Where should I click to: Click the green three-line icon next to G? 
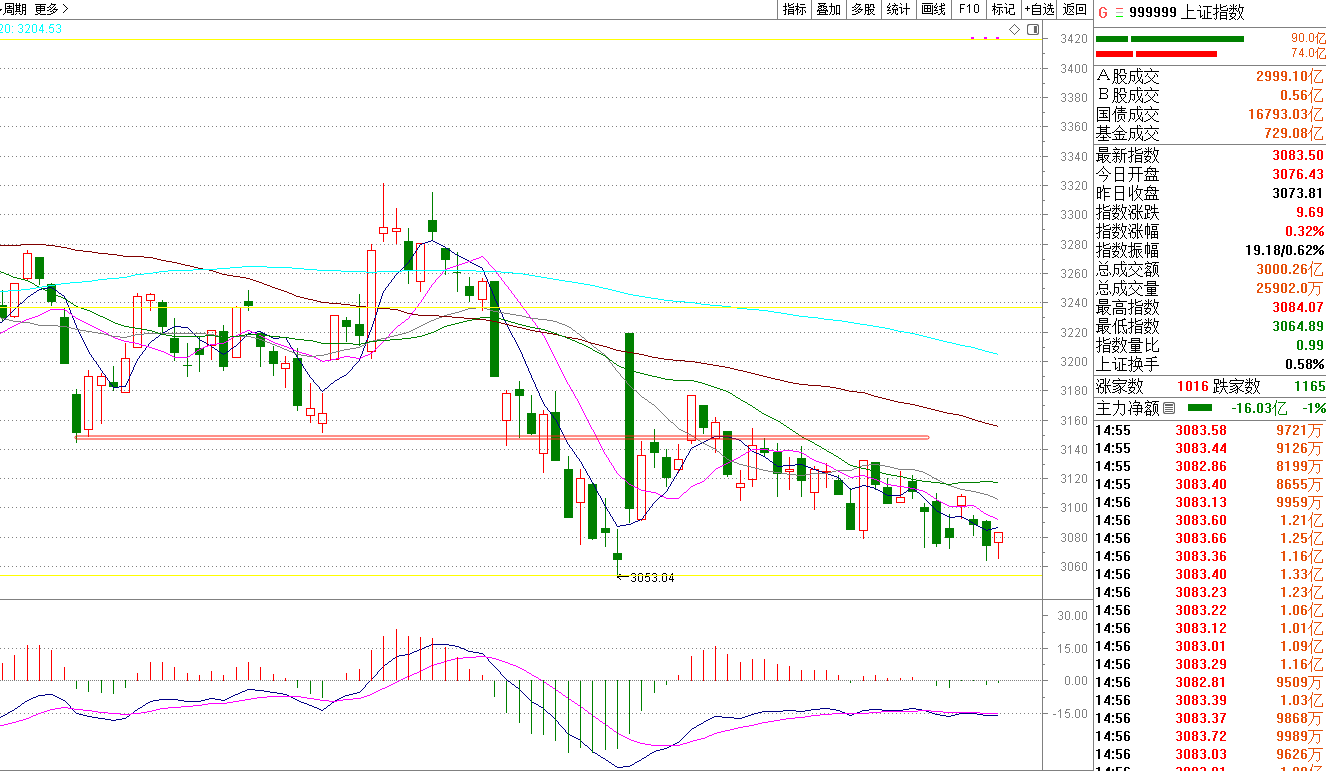coord(1119,13)
